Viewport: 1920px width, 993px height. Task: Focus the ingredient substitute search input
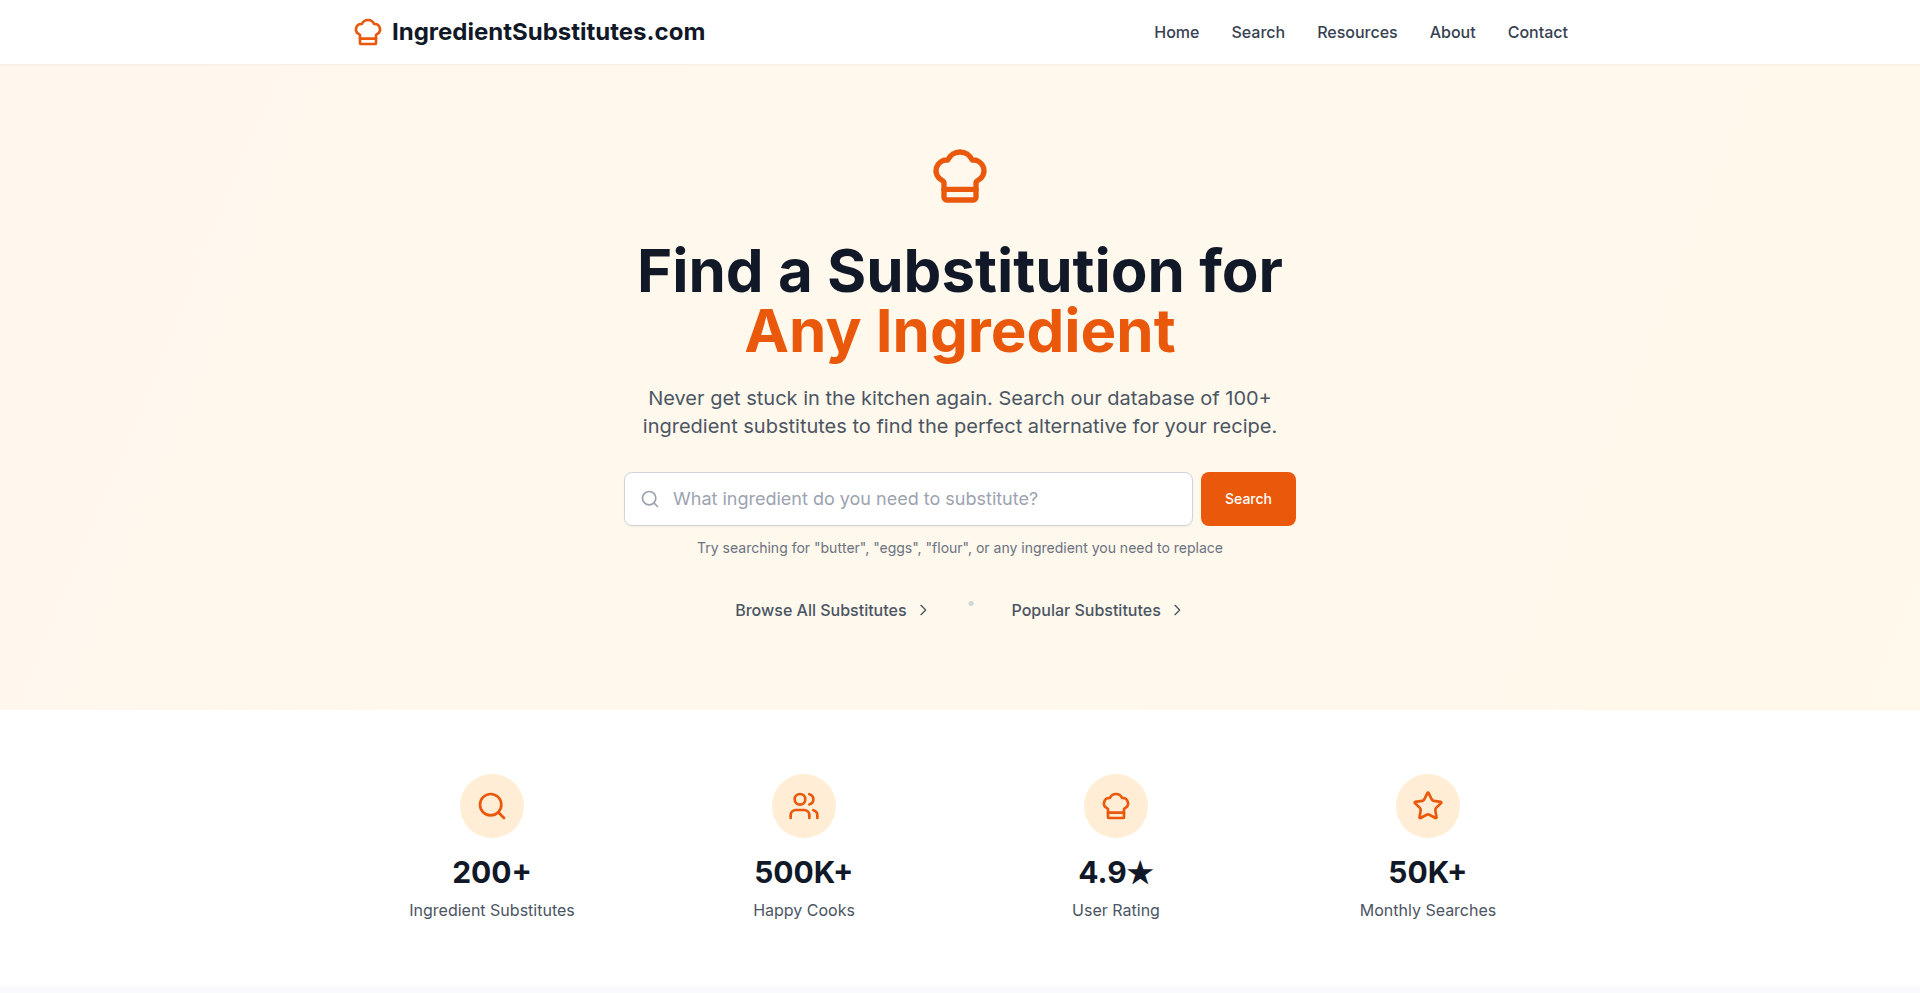tap(908, 499)
